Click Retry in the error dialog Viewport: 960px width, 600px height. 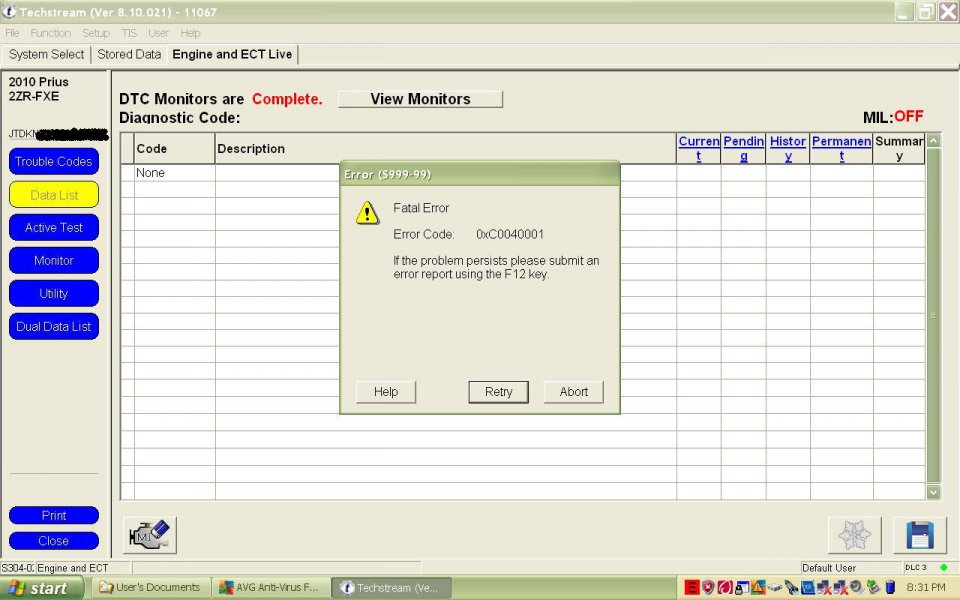point(498,392)
